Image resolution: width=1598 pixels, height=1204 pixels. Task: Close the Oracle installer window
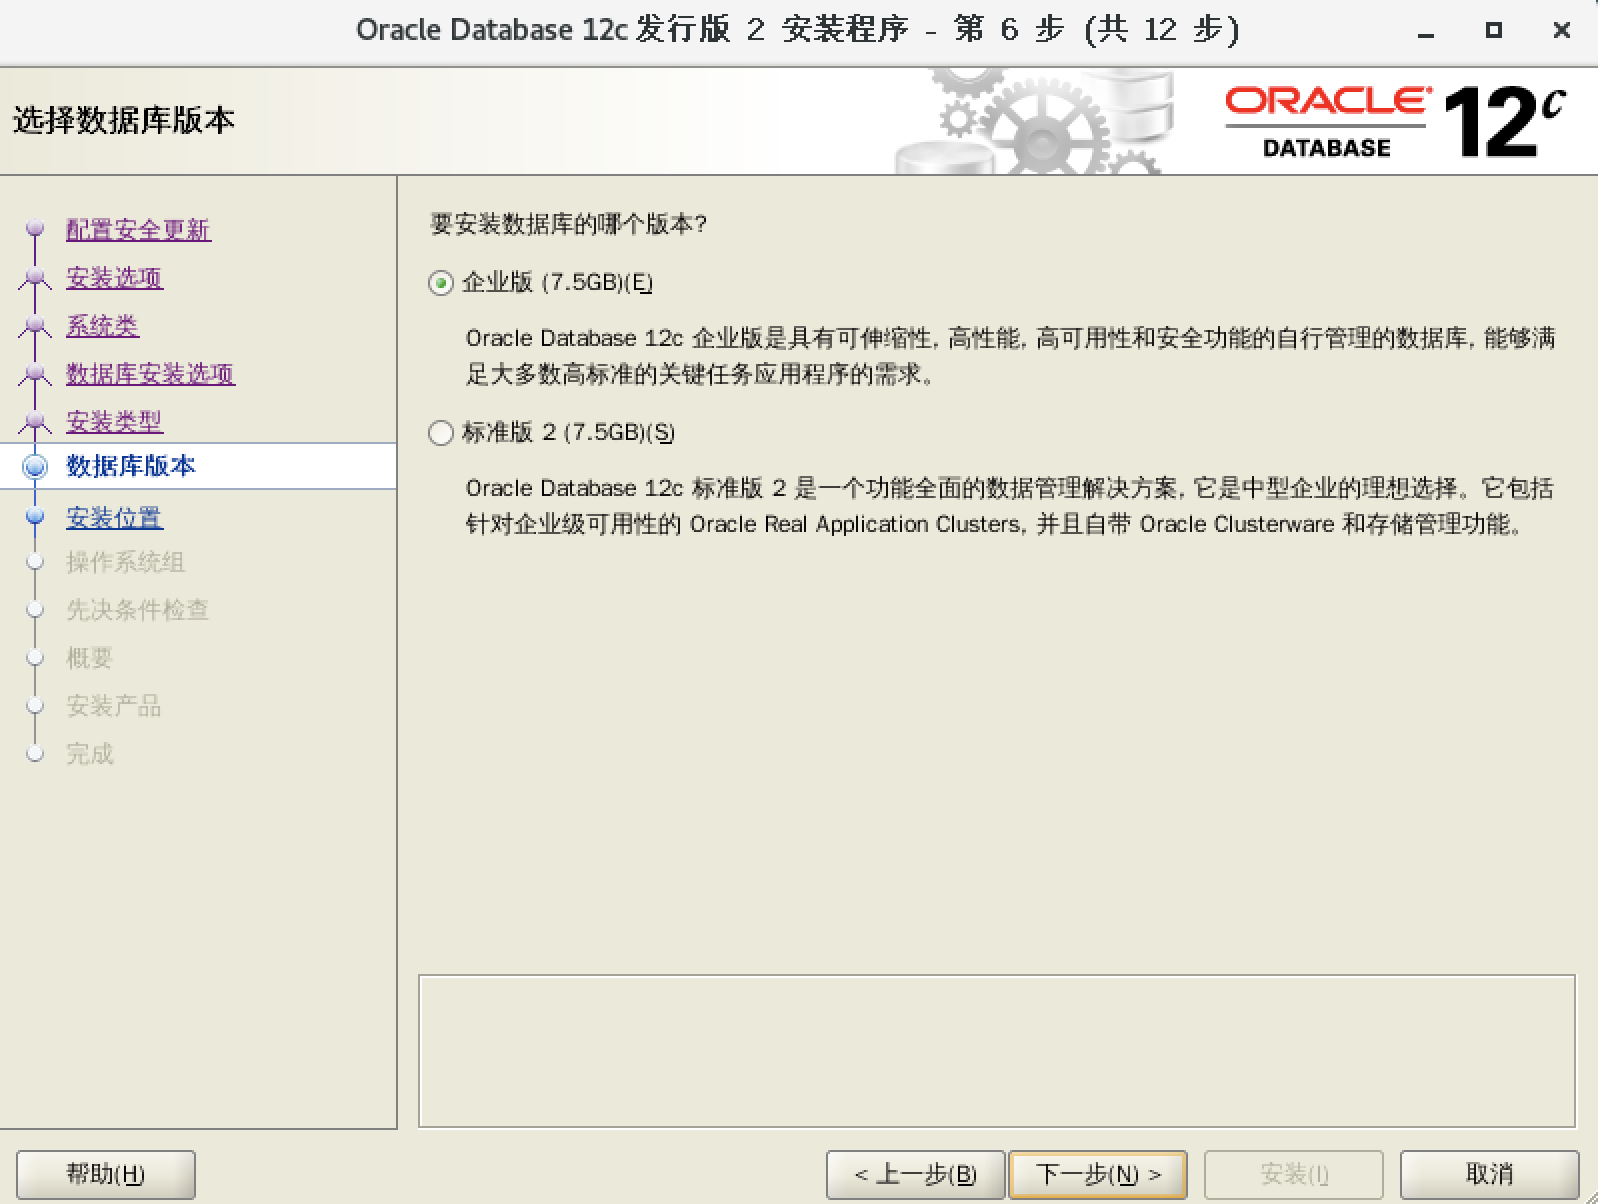point(1562,31)
